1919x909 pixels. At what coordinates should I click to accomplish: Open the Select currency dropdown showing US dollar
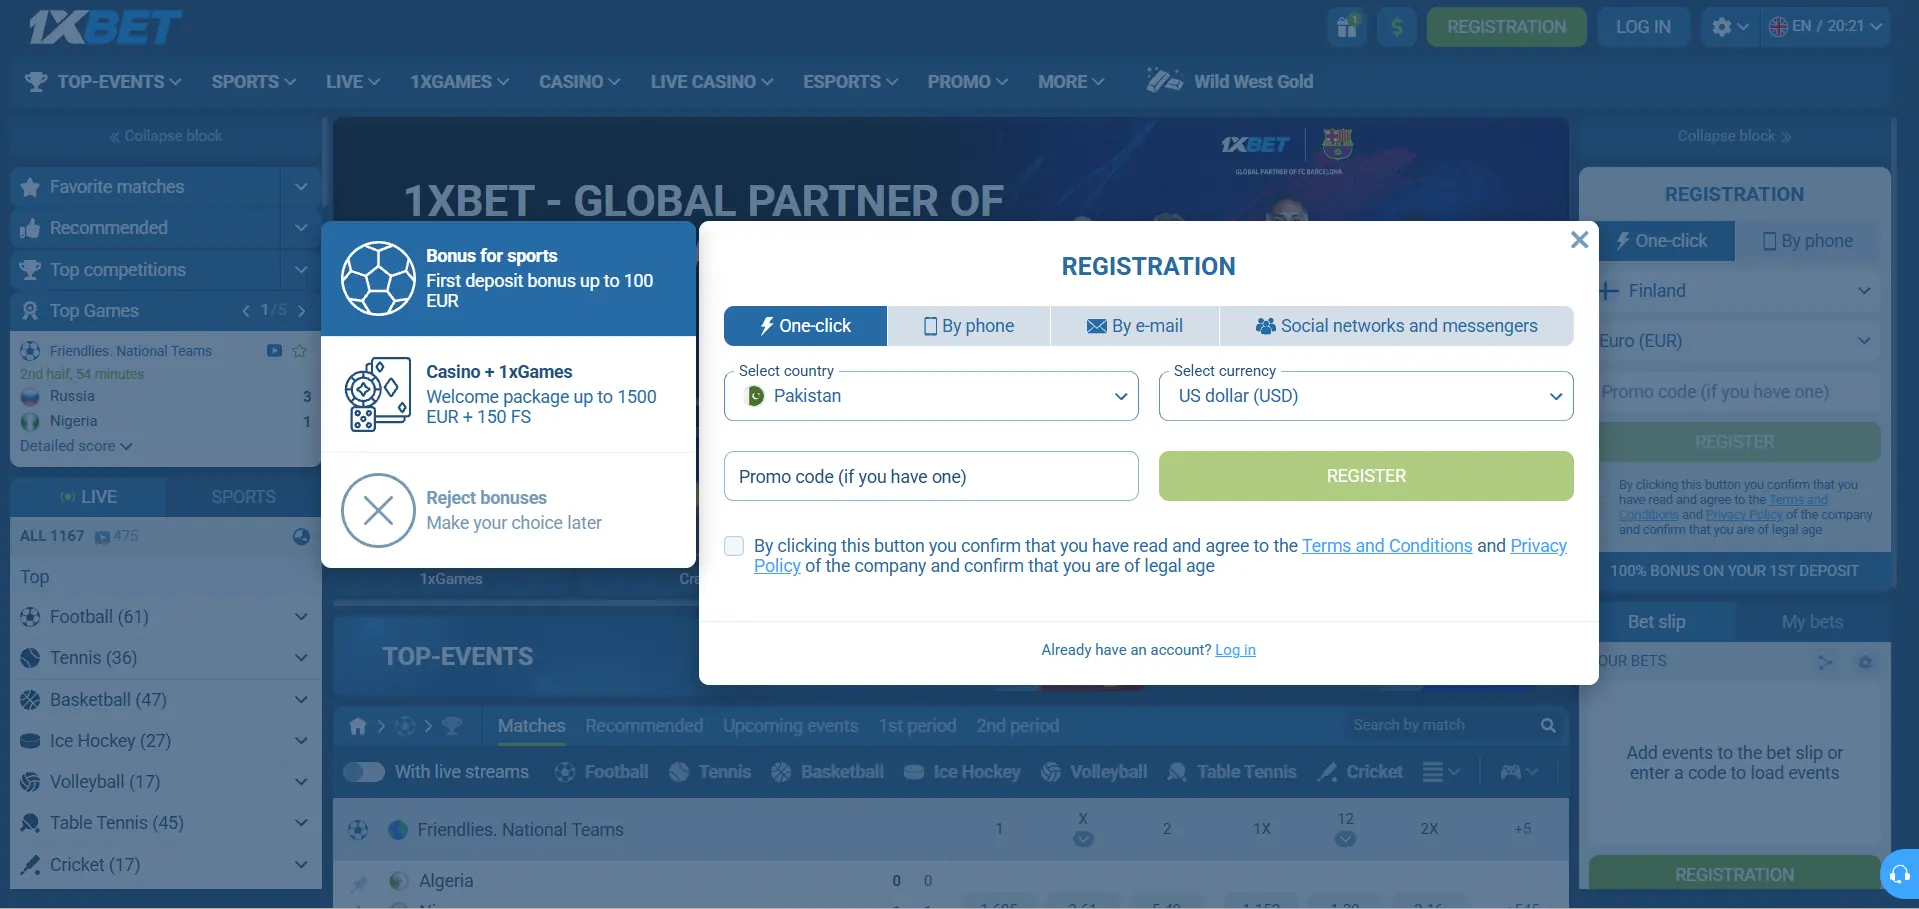pos(1366,396)
